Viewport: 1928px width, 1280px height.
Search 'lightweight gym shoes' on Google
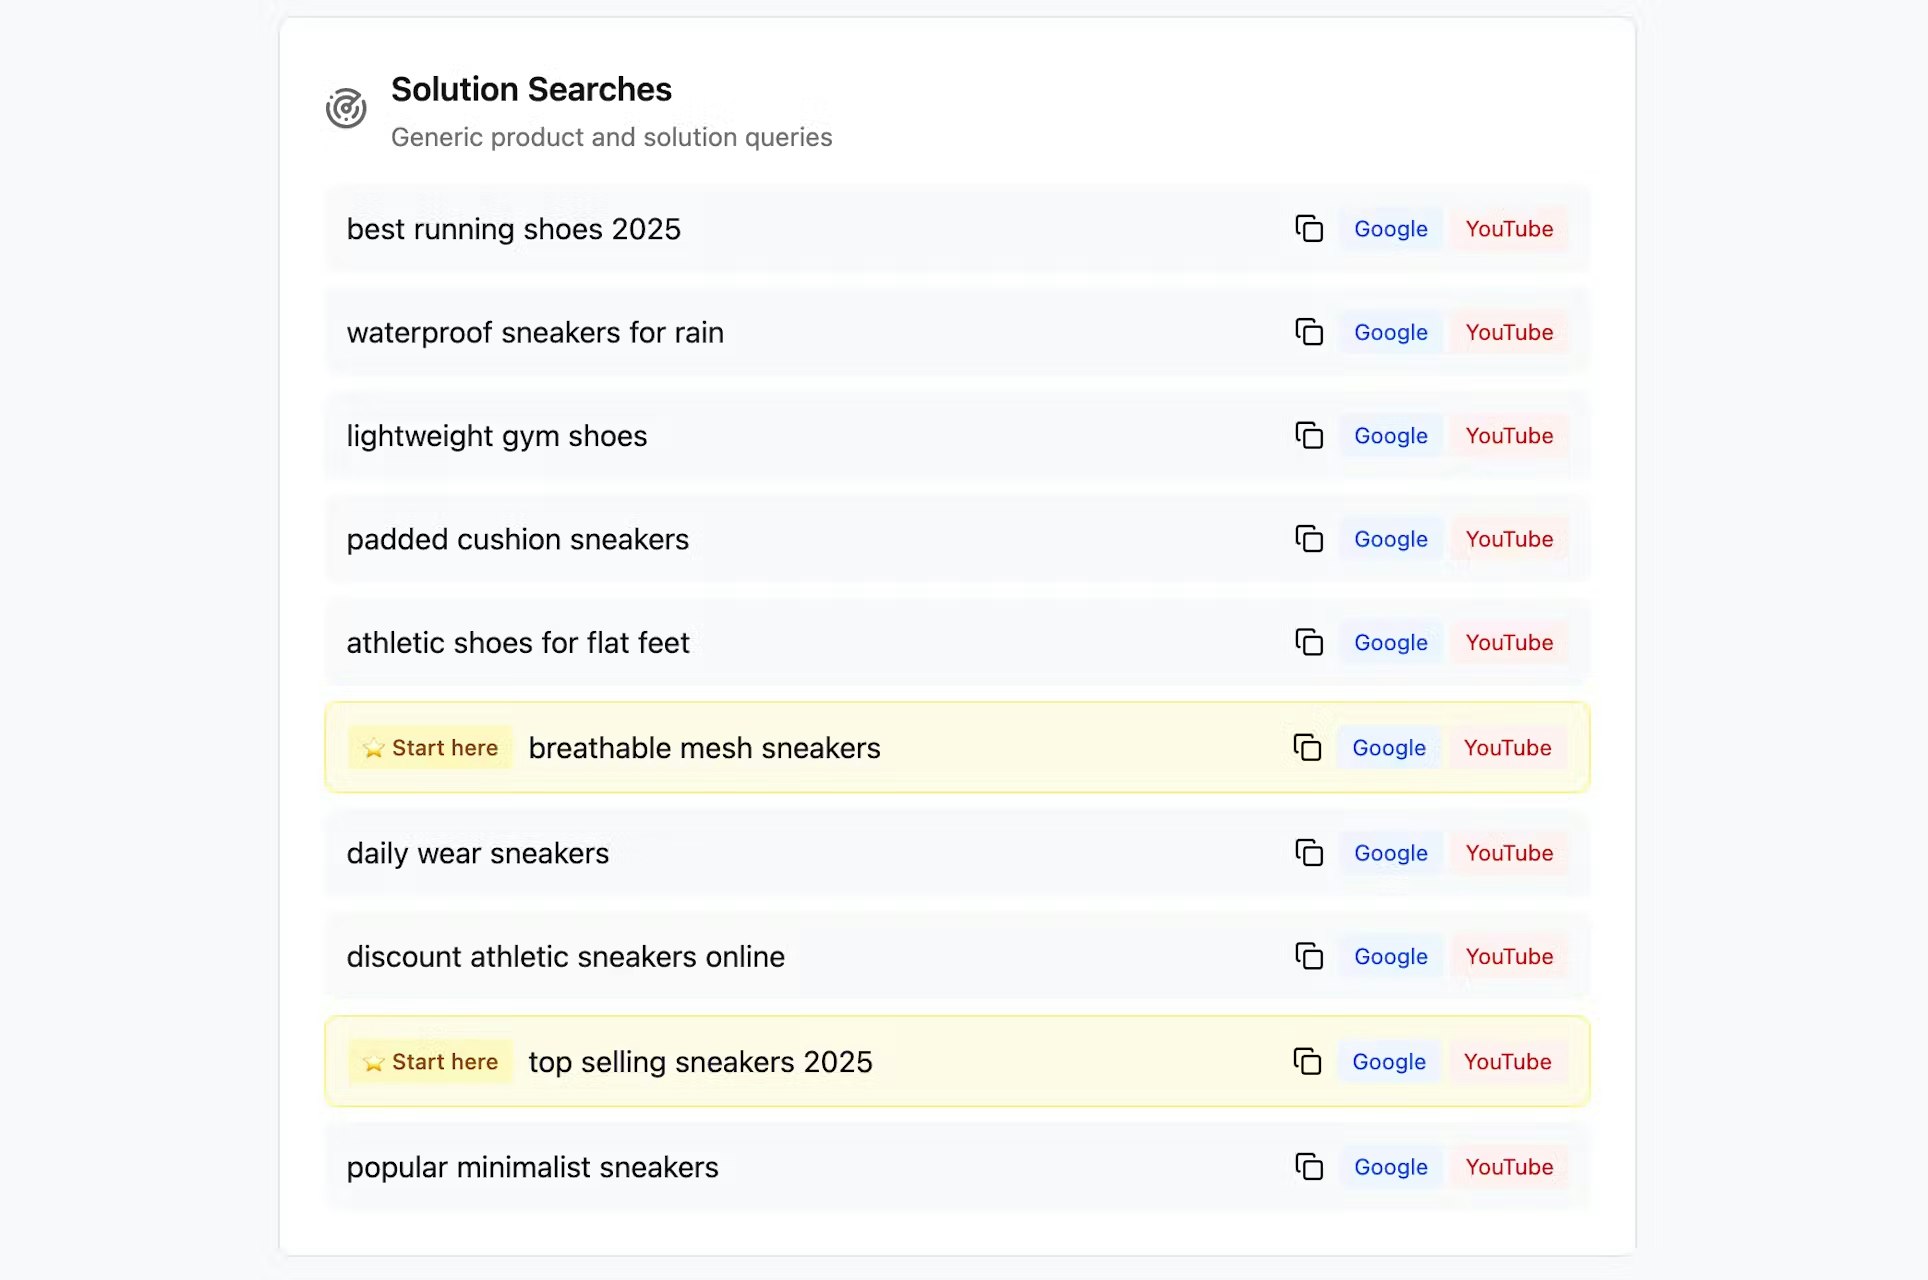coord(1390,436)
